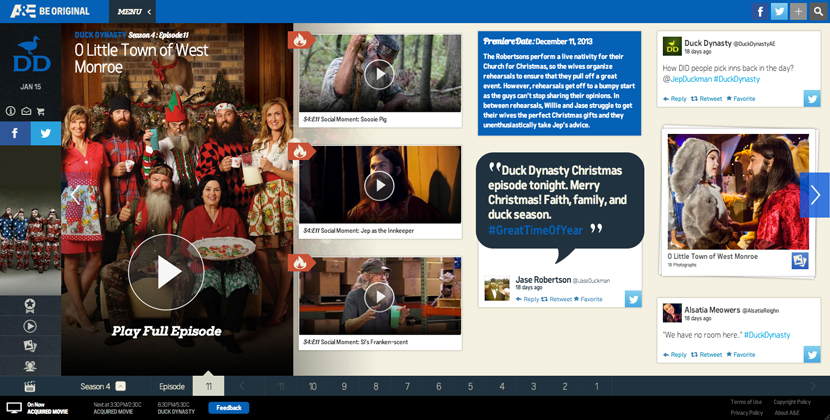Click Twitter bird on Jase Robertson tweet
830x420 pixels.
(633, 299)
